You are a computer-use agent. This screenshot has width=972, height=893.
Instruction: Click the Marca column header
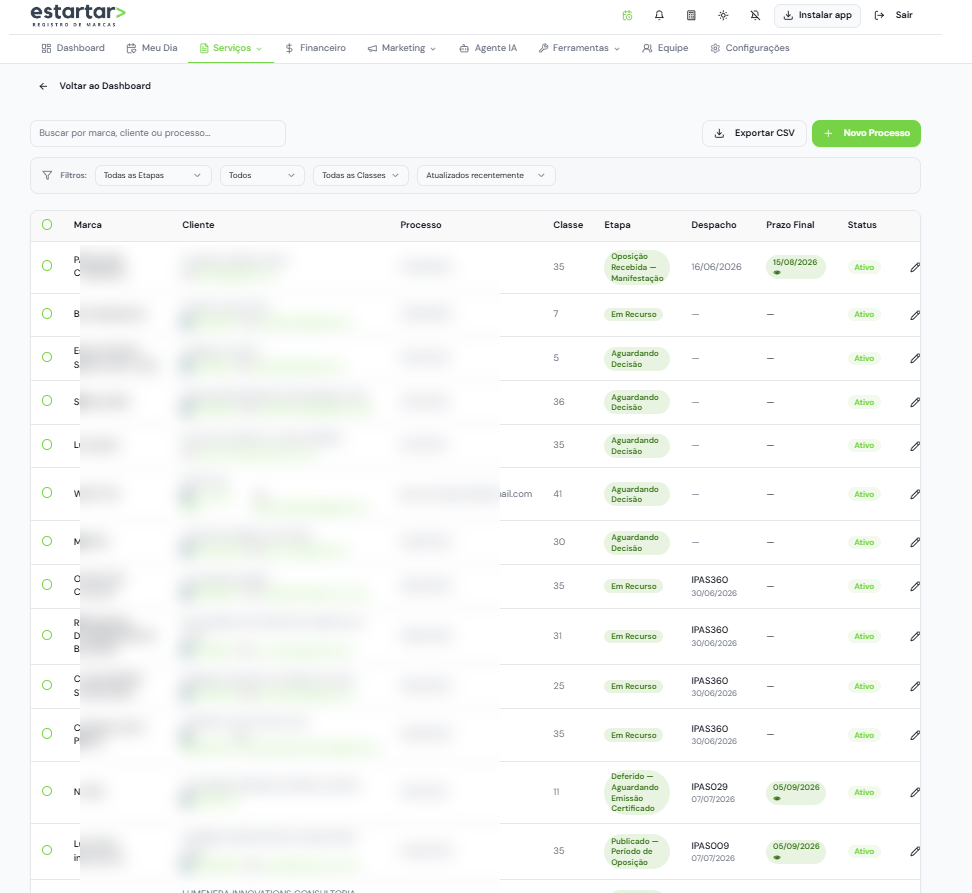click(87, 225)
